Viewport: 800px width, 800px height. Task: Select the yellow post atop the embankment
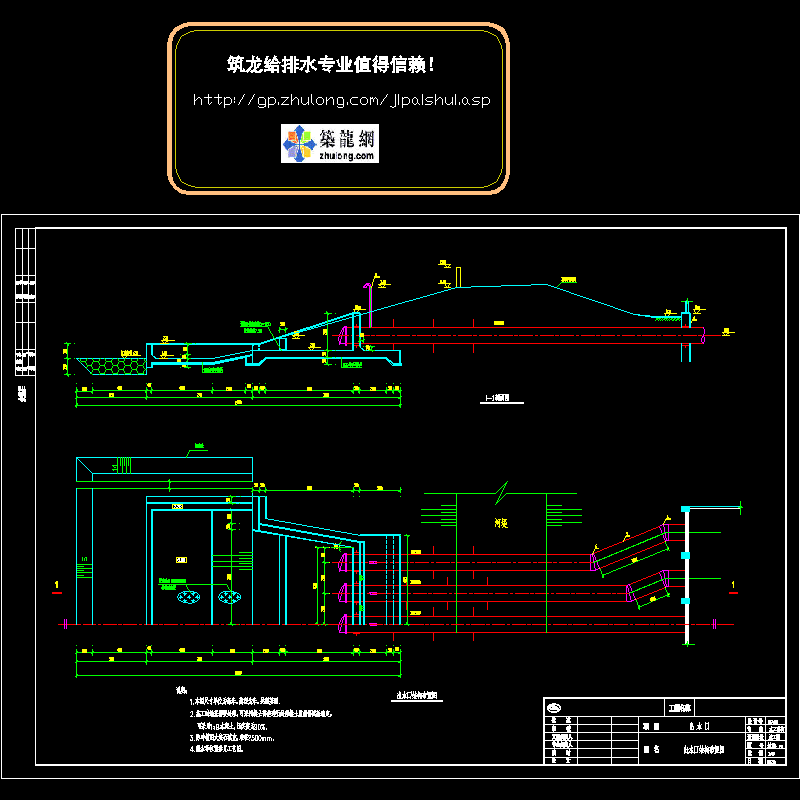[458, 276]
